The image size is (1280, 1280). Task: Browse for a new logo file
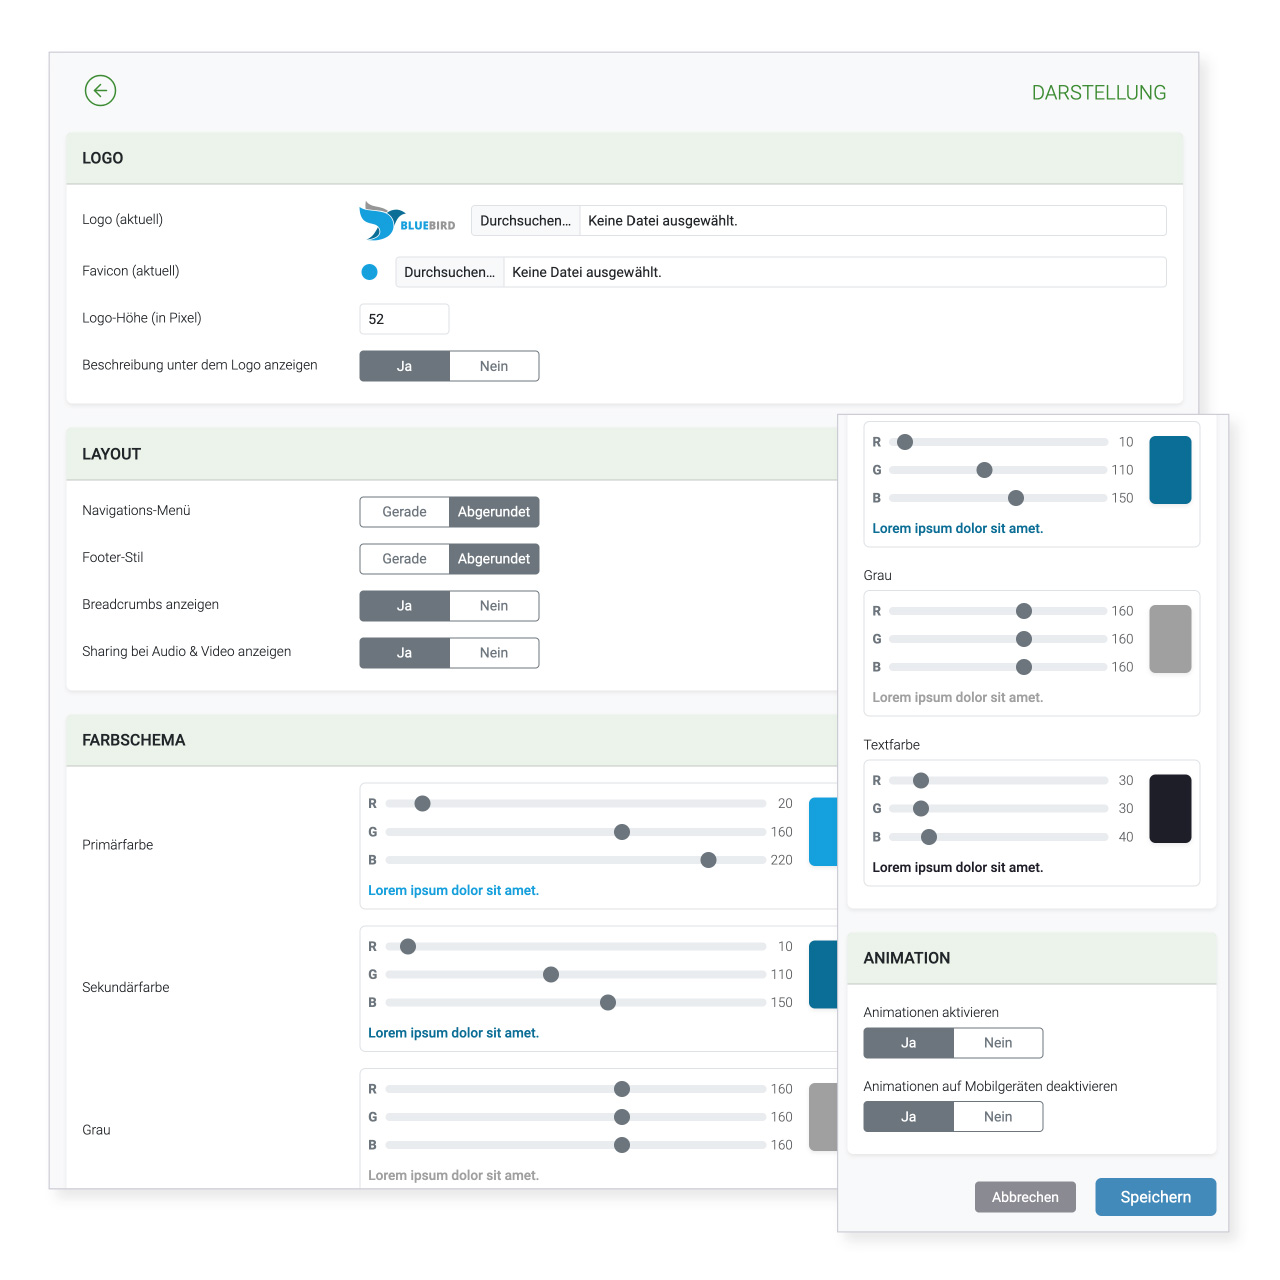click(x=525, y=221)
